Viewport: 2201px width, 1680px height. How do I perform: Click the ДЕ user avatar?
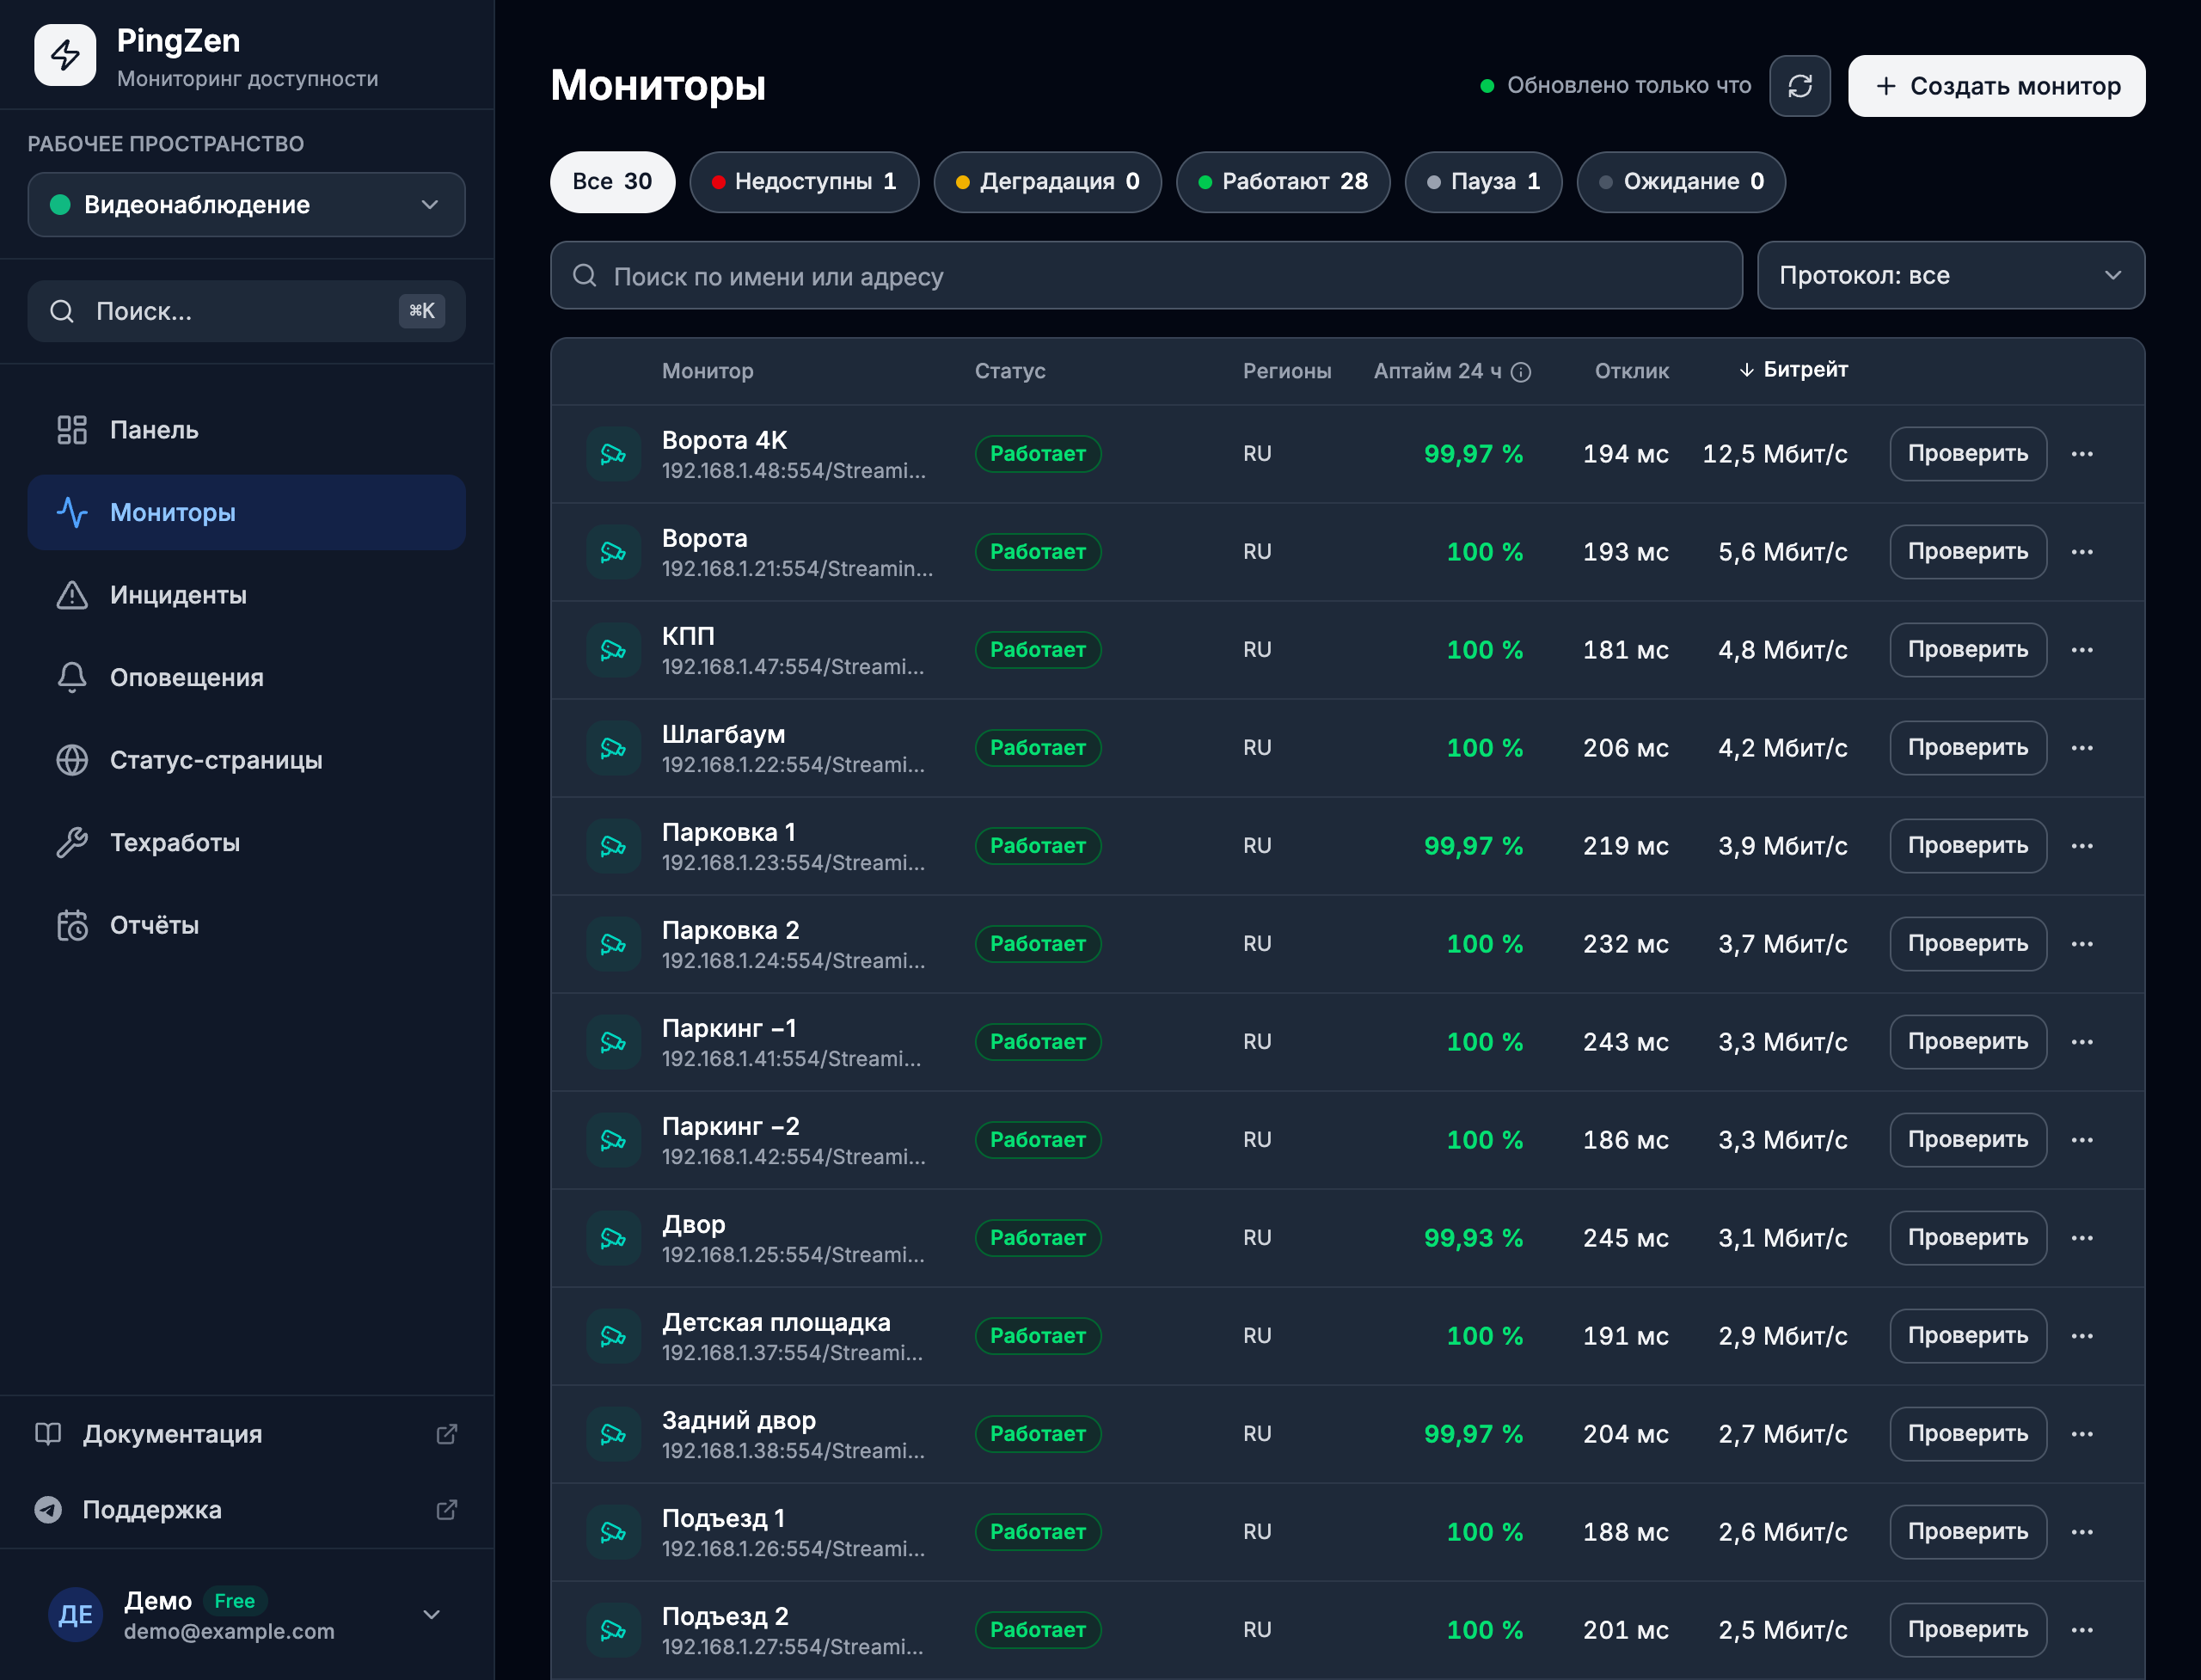click(x=76, y=1614)
